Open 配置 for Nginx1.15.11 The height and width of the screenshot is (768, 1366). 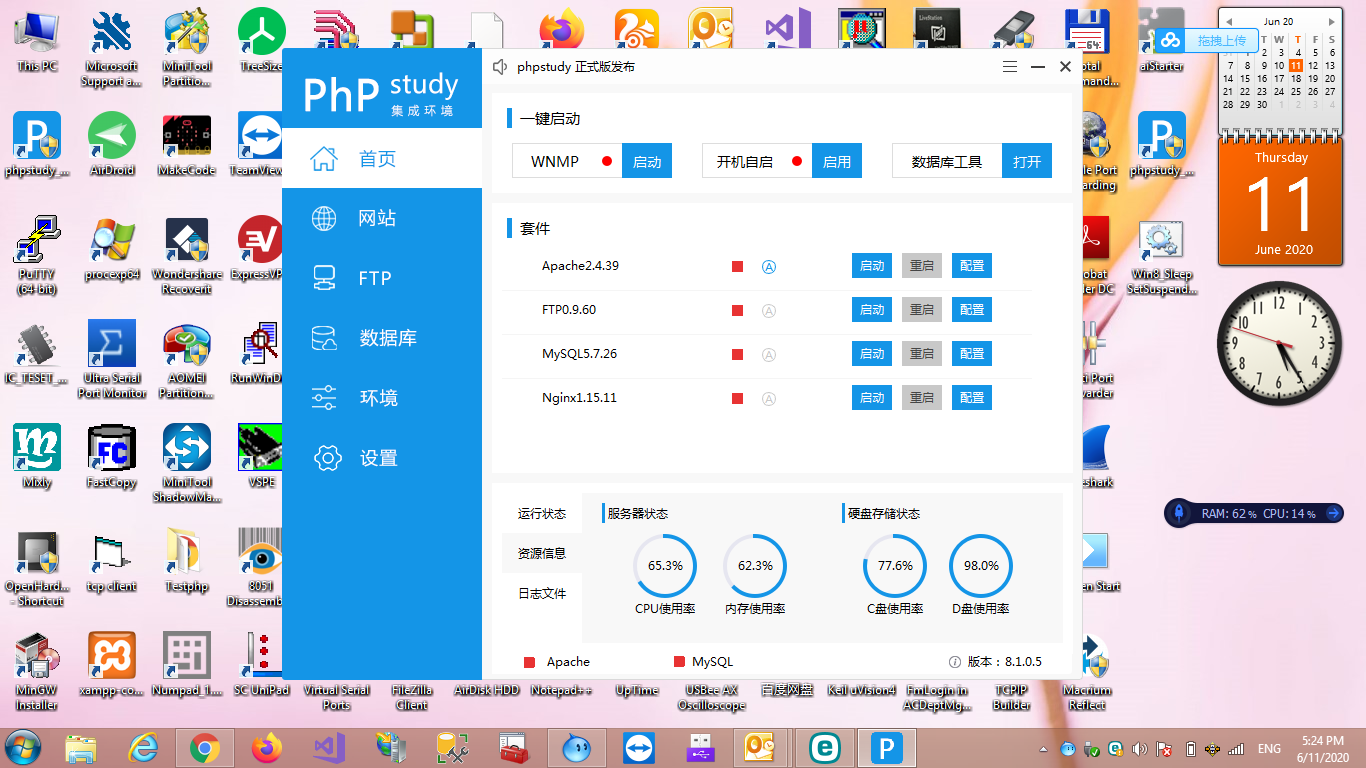point(972,398)
